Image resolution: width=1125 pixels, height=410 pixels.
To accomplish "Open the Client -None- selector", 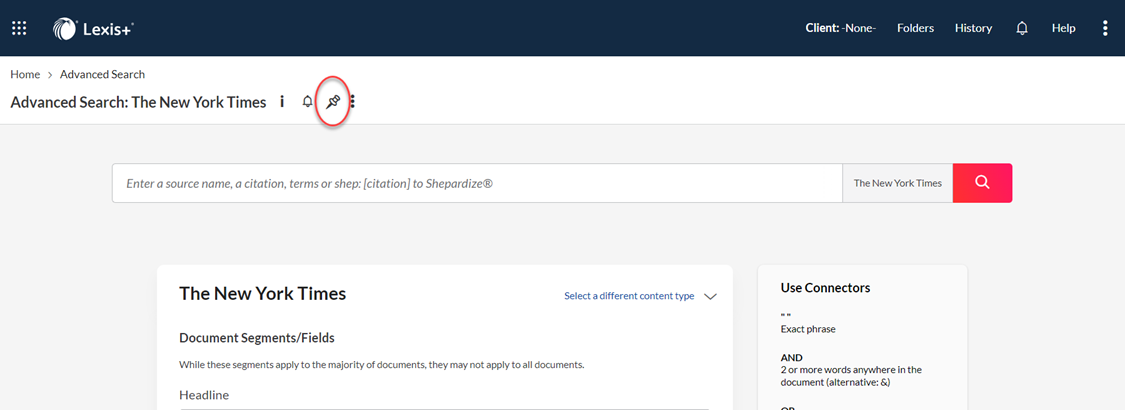I will (841, 29).
